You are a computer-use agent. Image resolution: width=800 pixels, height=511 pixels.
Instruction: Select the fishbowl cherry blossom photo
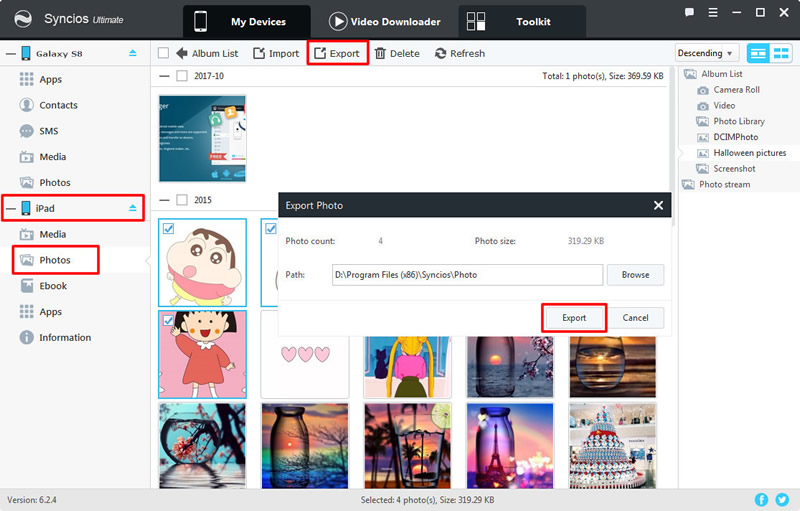coord(203,446)
